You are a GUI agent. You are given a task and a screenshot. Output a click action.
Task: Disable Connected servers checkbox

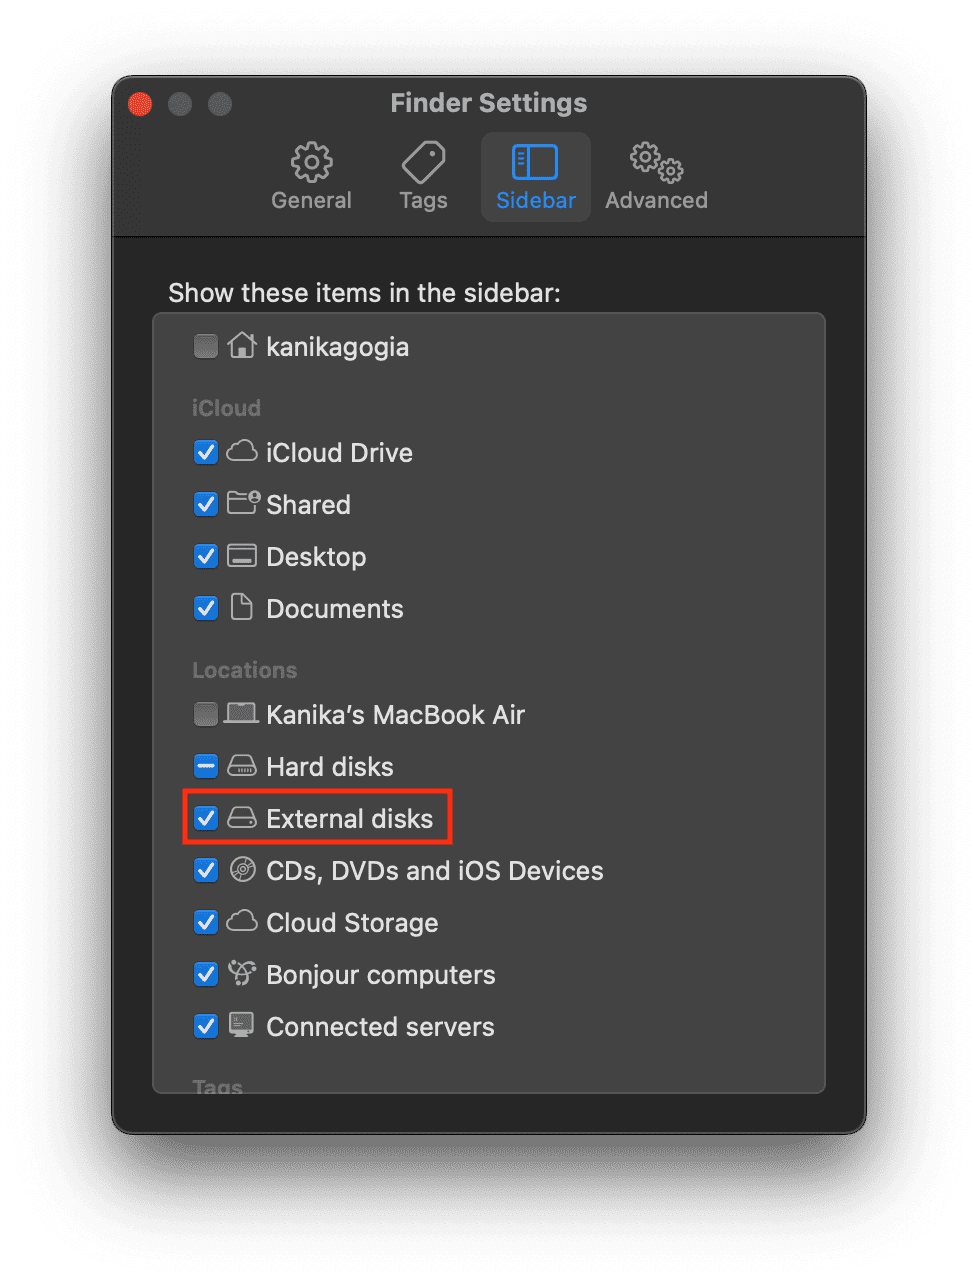point(206,1027)
